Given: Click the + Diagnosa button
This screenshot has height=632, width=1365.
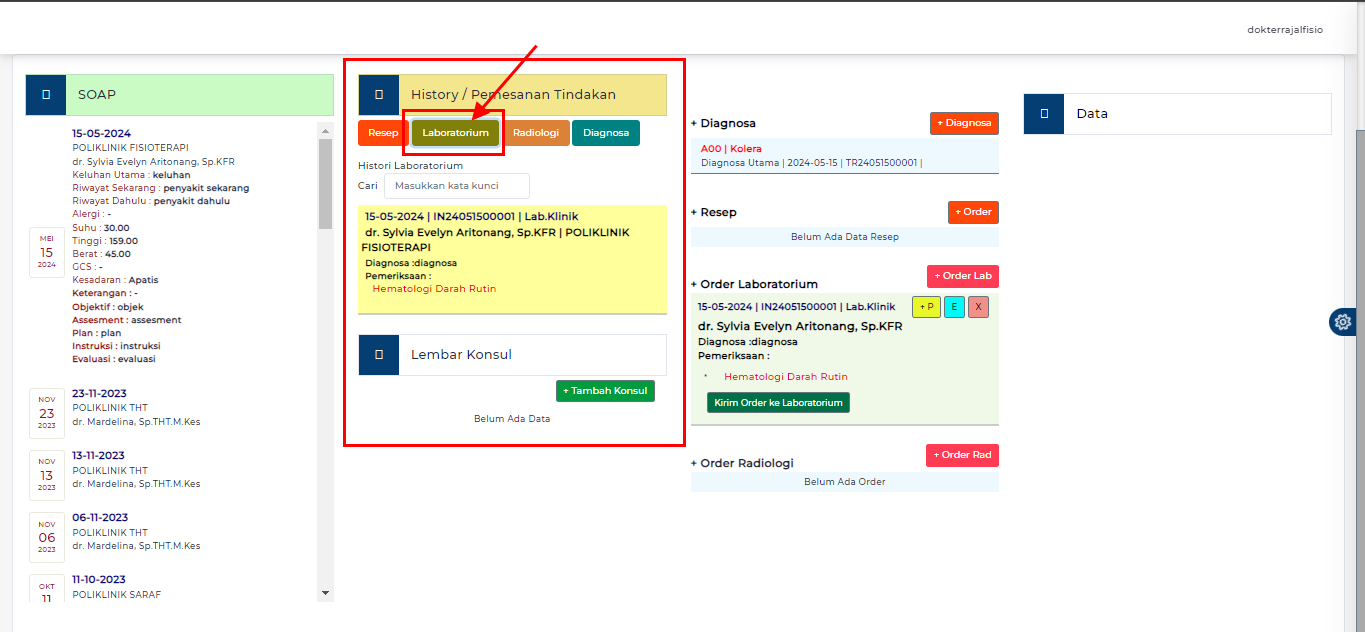Looking at the screenshot, I should [x=963, y=123].
